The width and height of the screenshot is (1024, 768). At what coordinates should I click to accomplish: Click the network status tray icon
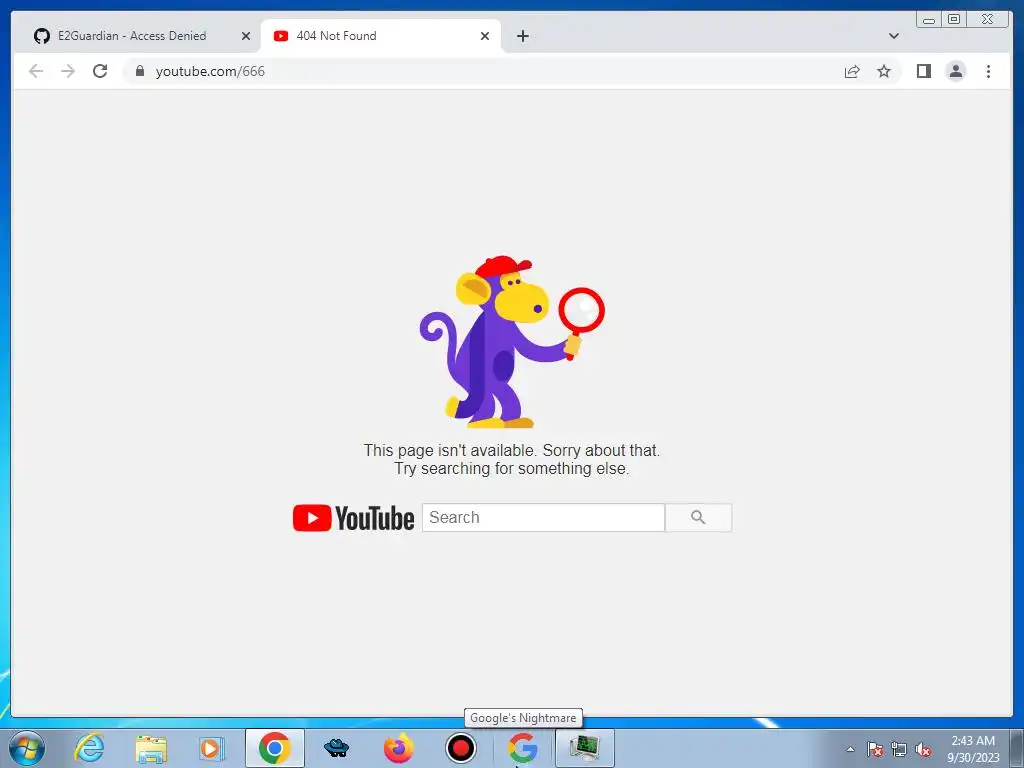pos(899,749)
